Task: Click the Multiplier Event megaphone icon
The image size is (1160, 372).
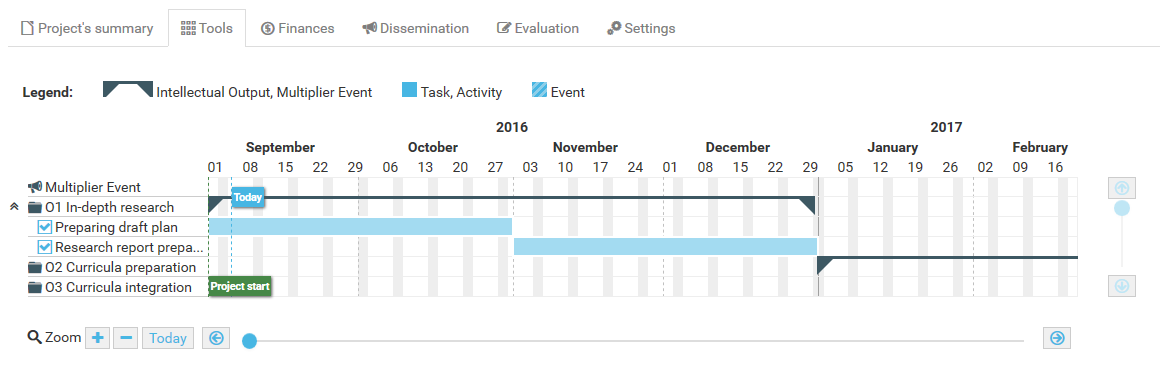Action: [x=35, y=187]
